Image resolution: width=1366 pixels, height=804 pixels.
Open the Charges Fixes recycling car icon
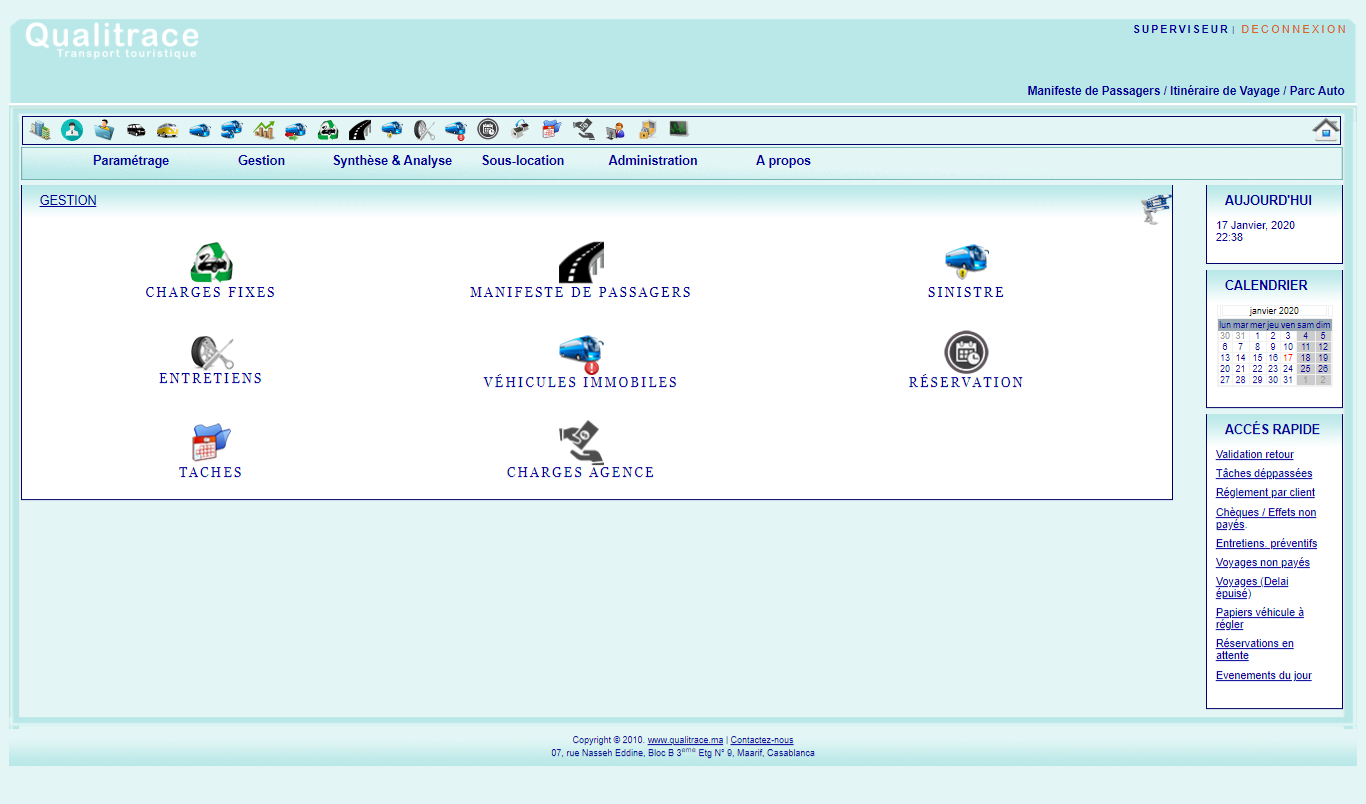pyautogui.click(x=211, y=263)
